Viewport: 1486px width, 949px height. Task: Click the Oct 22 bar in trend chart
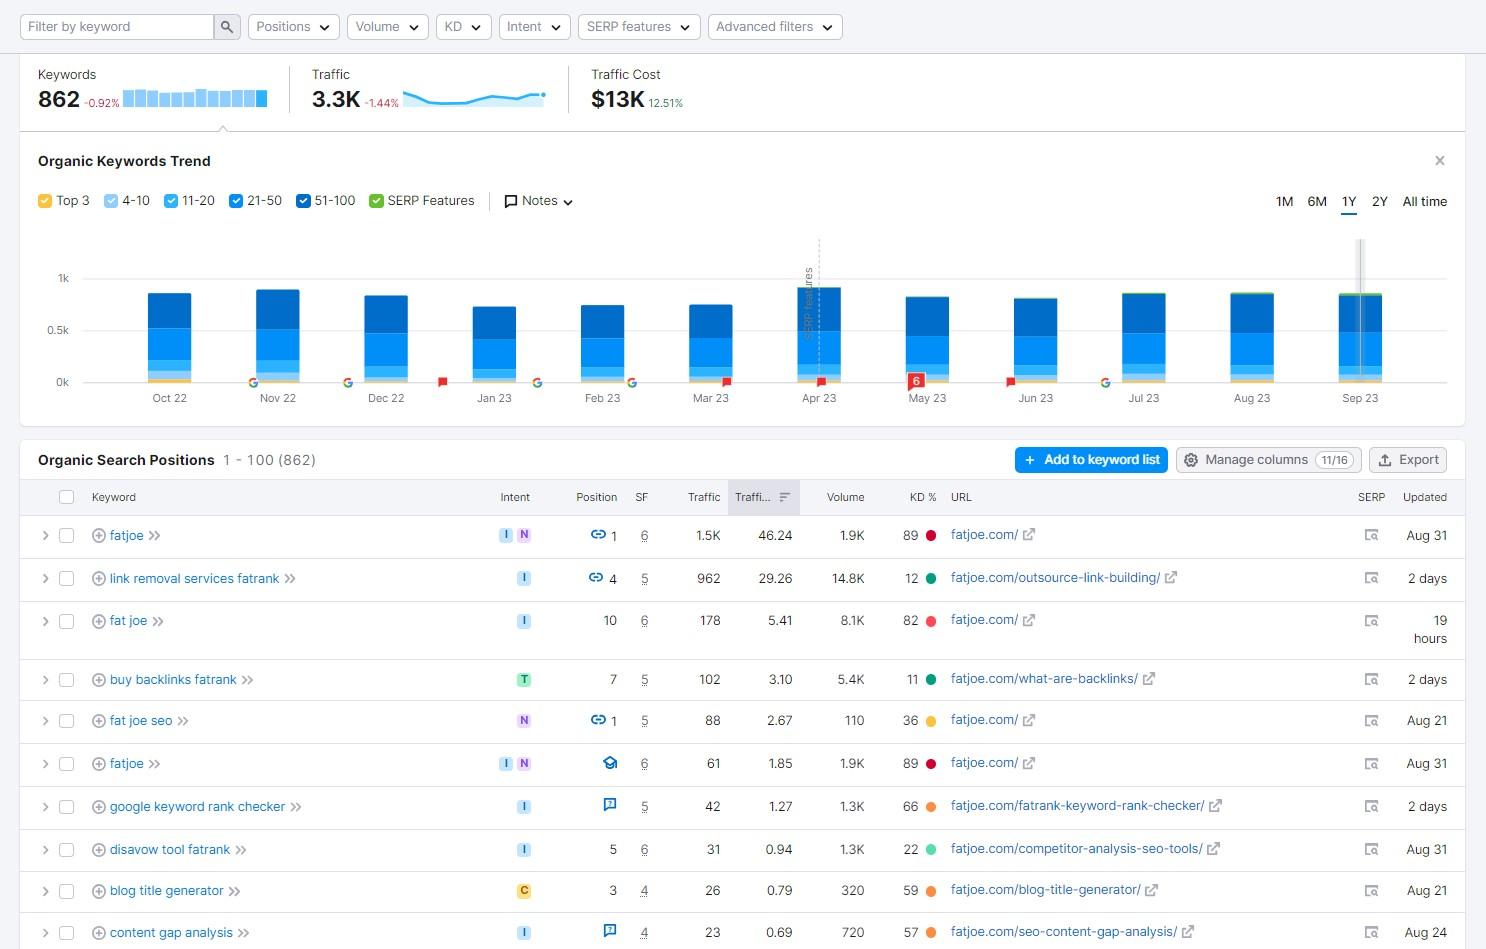pos(169,337)
